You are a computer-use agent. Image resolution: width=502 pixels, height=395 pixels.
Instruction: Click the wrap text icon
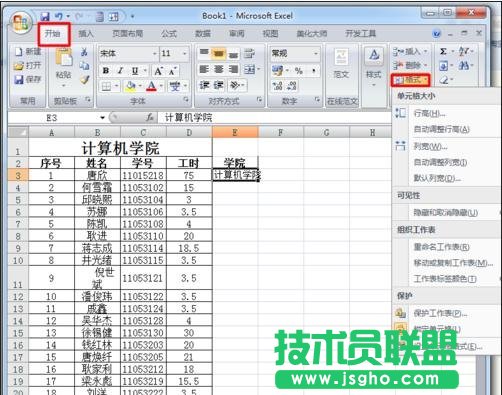249,53
